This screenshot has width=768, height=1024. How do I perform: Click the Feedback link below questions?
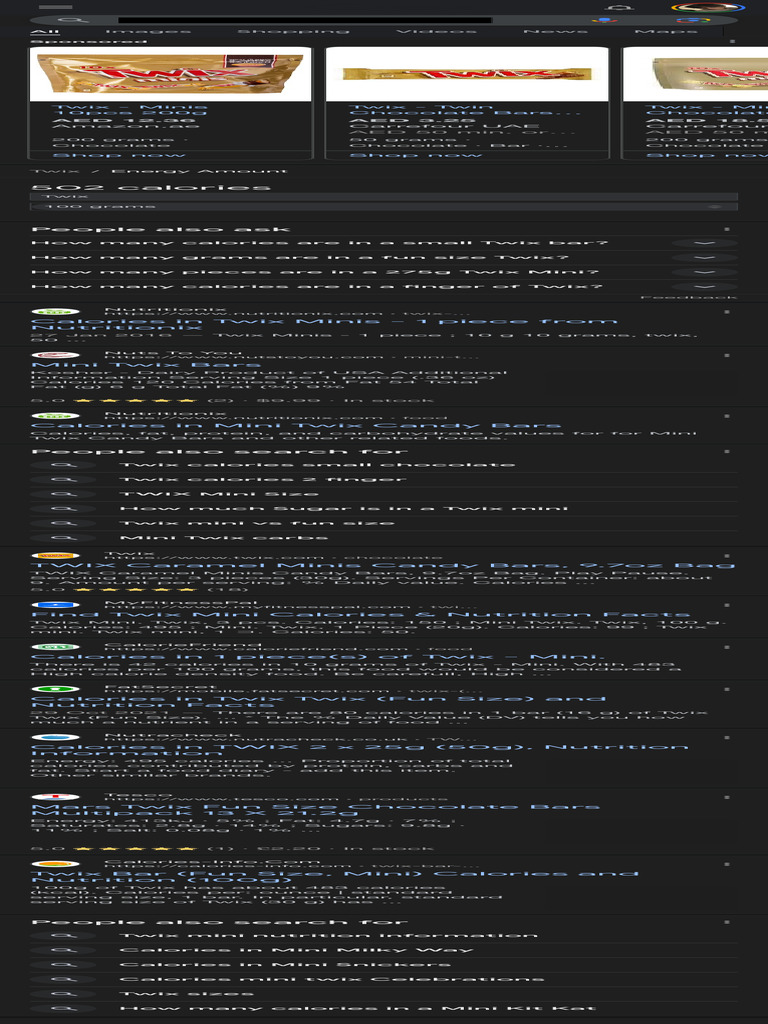tap(688, 297)
